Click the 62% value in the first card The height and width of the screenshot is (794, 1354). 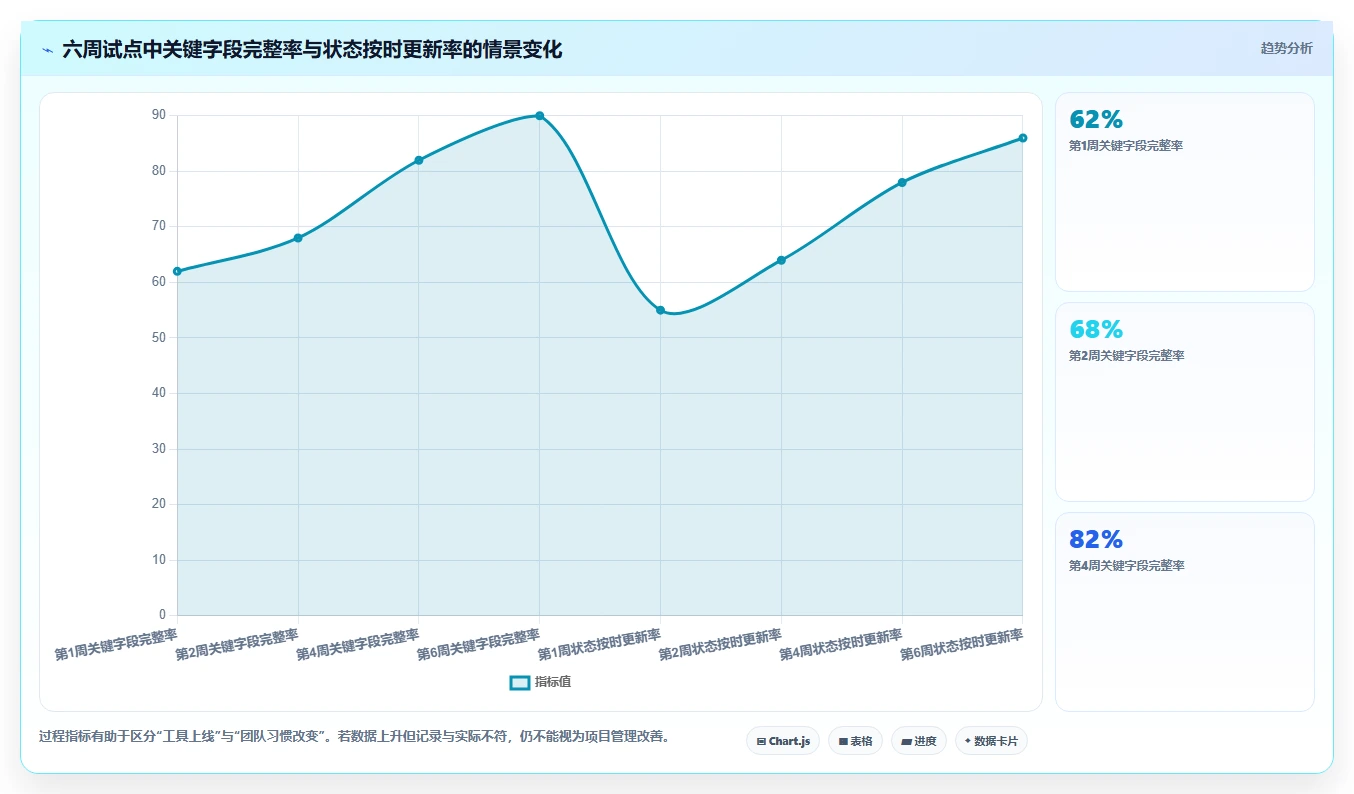[1096, 120]
